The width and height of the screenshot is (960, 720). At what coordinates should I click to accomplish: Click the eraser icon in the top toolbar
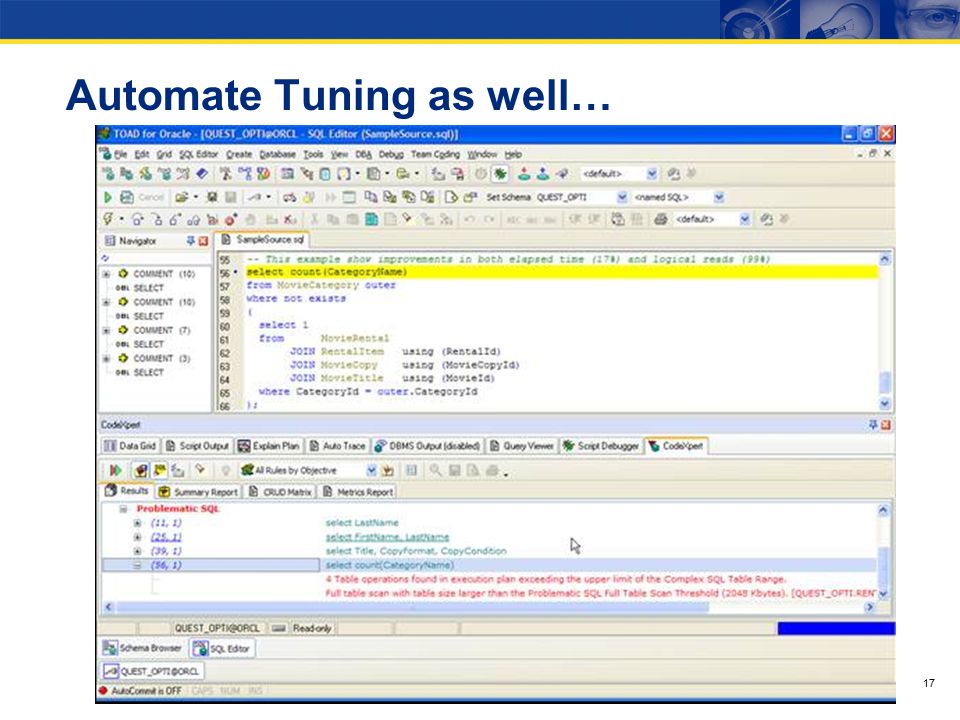[202, 174]
